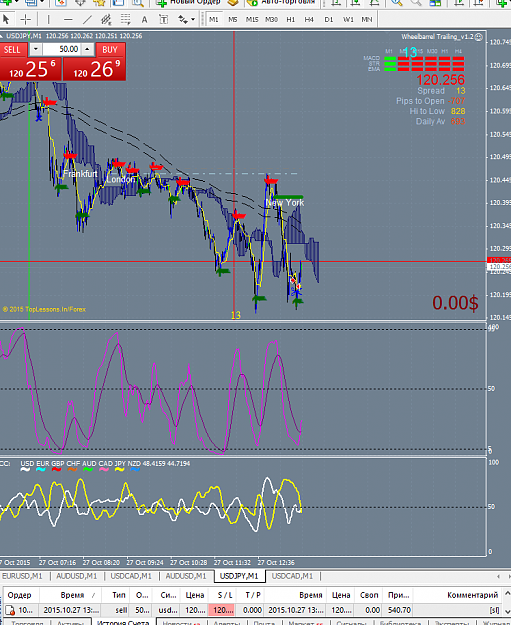Open the EURUSD,M1 chart tab

pos(22,576)
